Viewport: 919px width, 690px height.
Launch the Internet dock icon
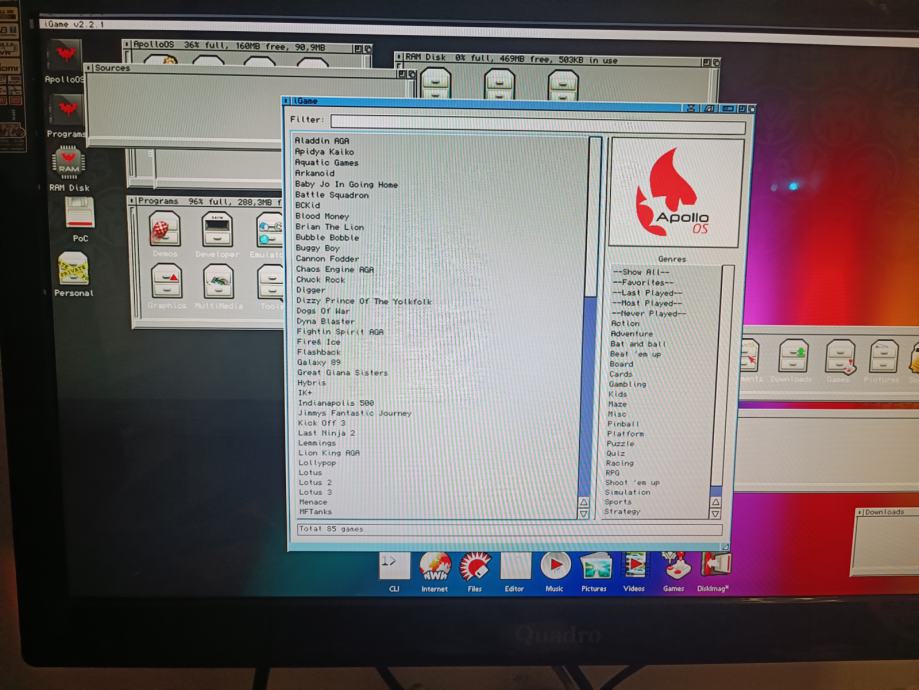coord(434,567)
